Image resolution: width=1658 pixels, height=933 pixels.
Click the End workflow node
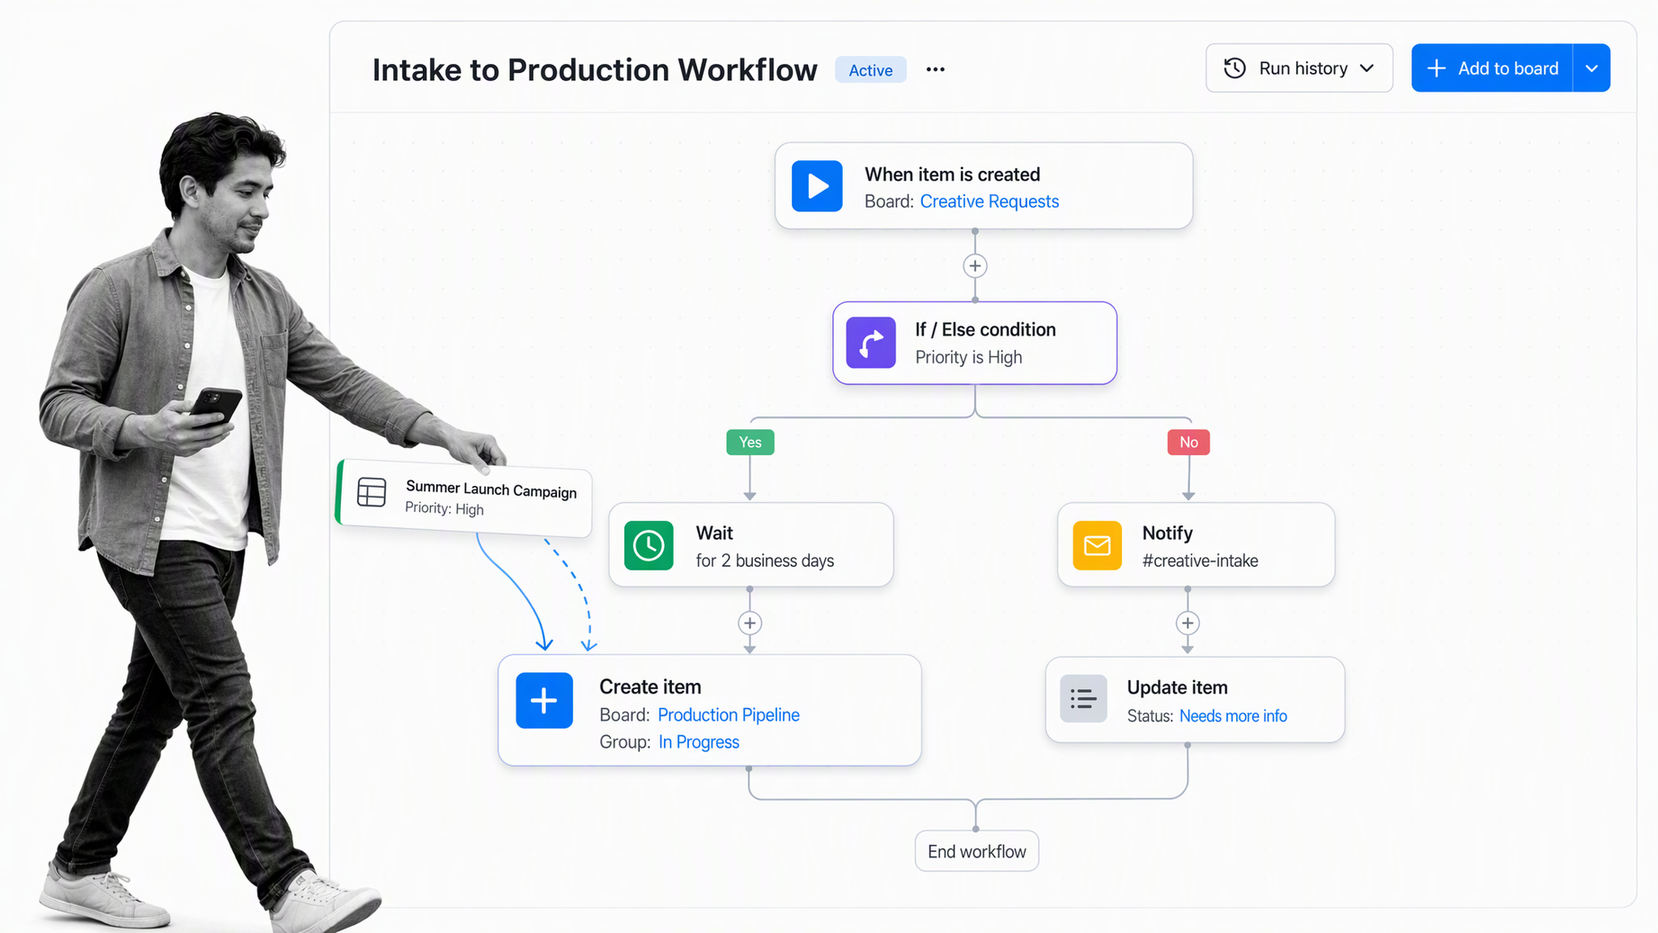(x=977, y=851)
